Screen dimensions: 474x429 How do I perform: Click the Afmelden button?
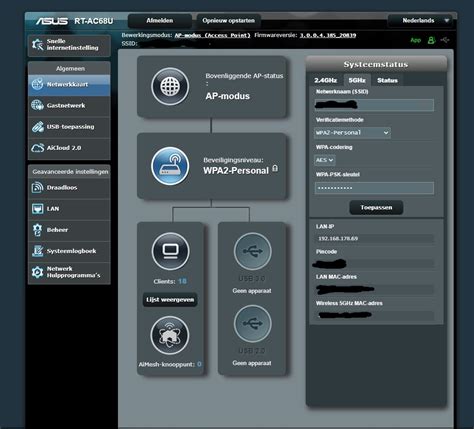point(160,21)
